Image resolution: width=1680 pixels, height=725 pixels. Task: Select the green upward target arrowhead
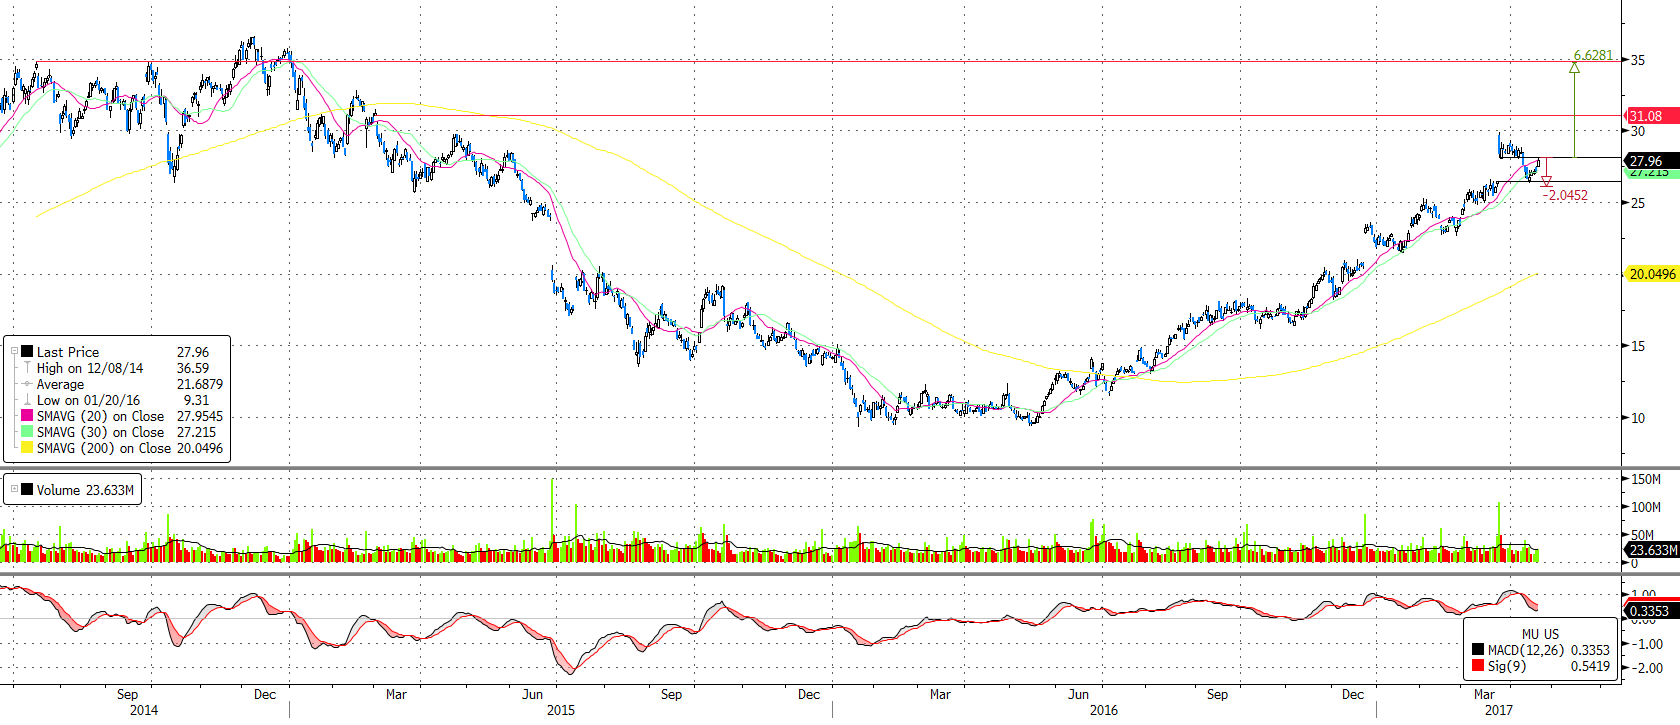point(1574,67)
